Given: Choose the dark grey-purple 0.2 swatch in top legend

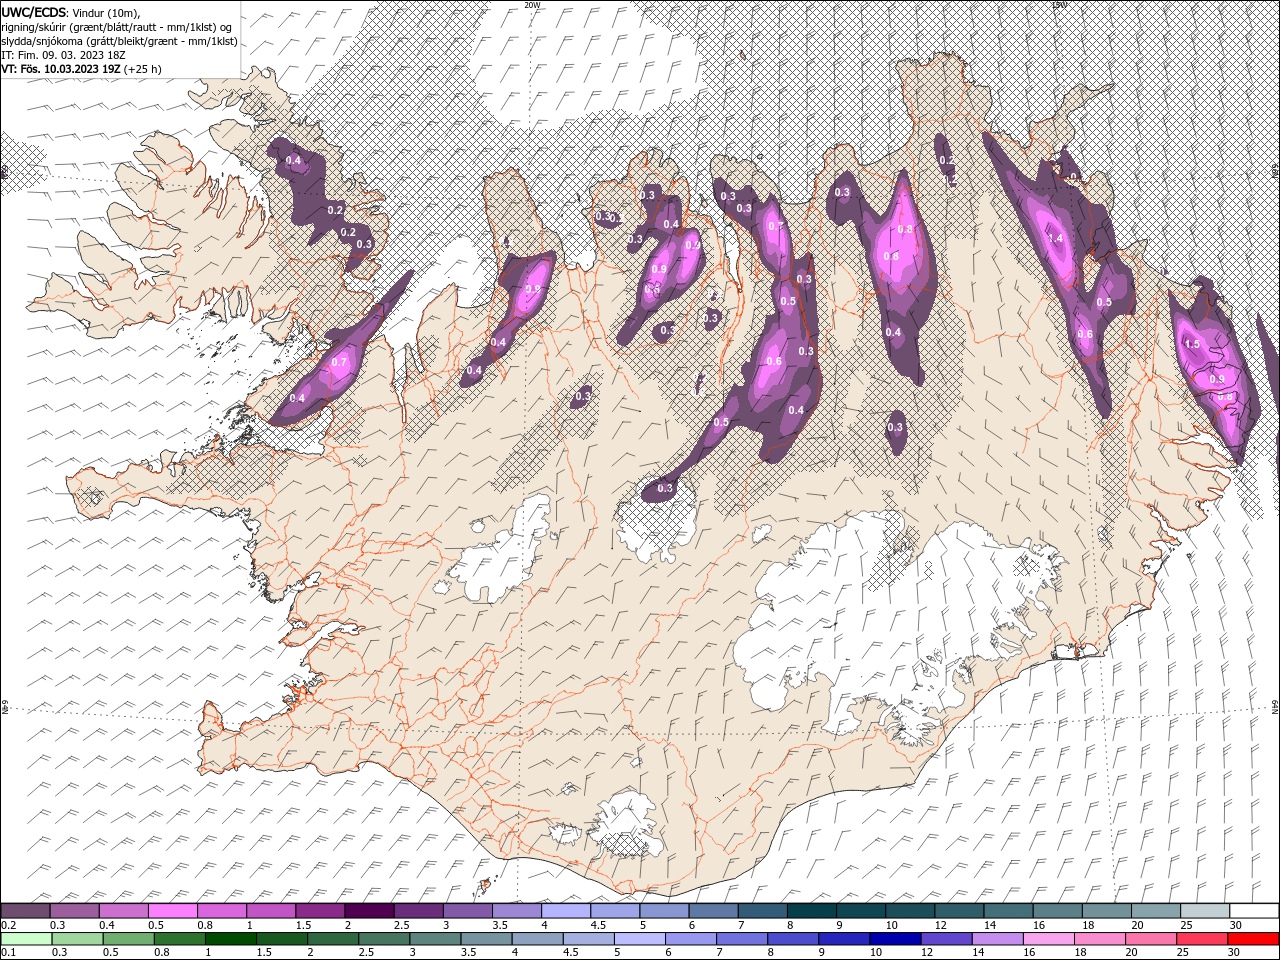Looking at the screenshot, I should (25, 910).
